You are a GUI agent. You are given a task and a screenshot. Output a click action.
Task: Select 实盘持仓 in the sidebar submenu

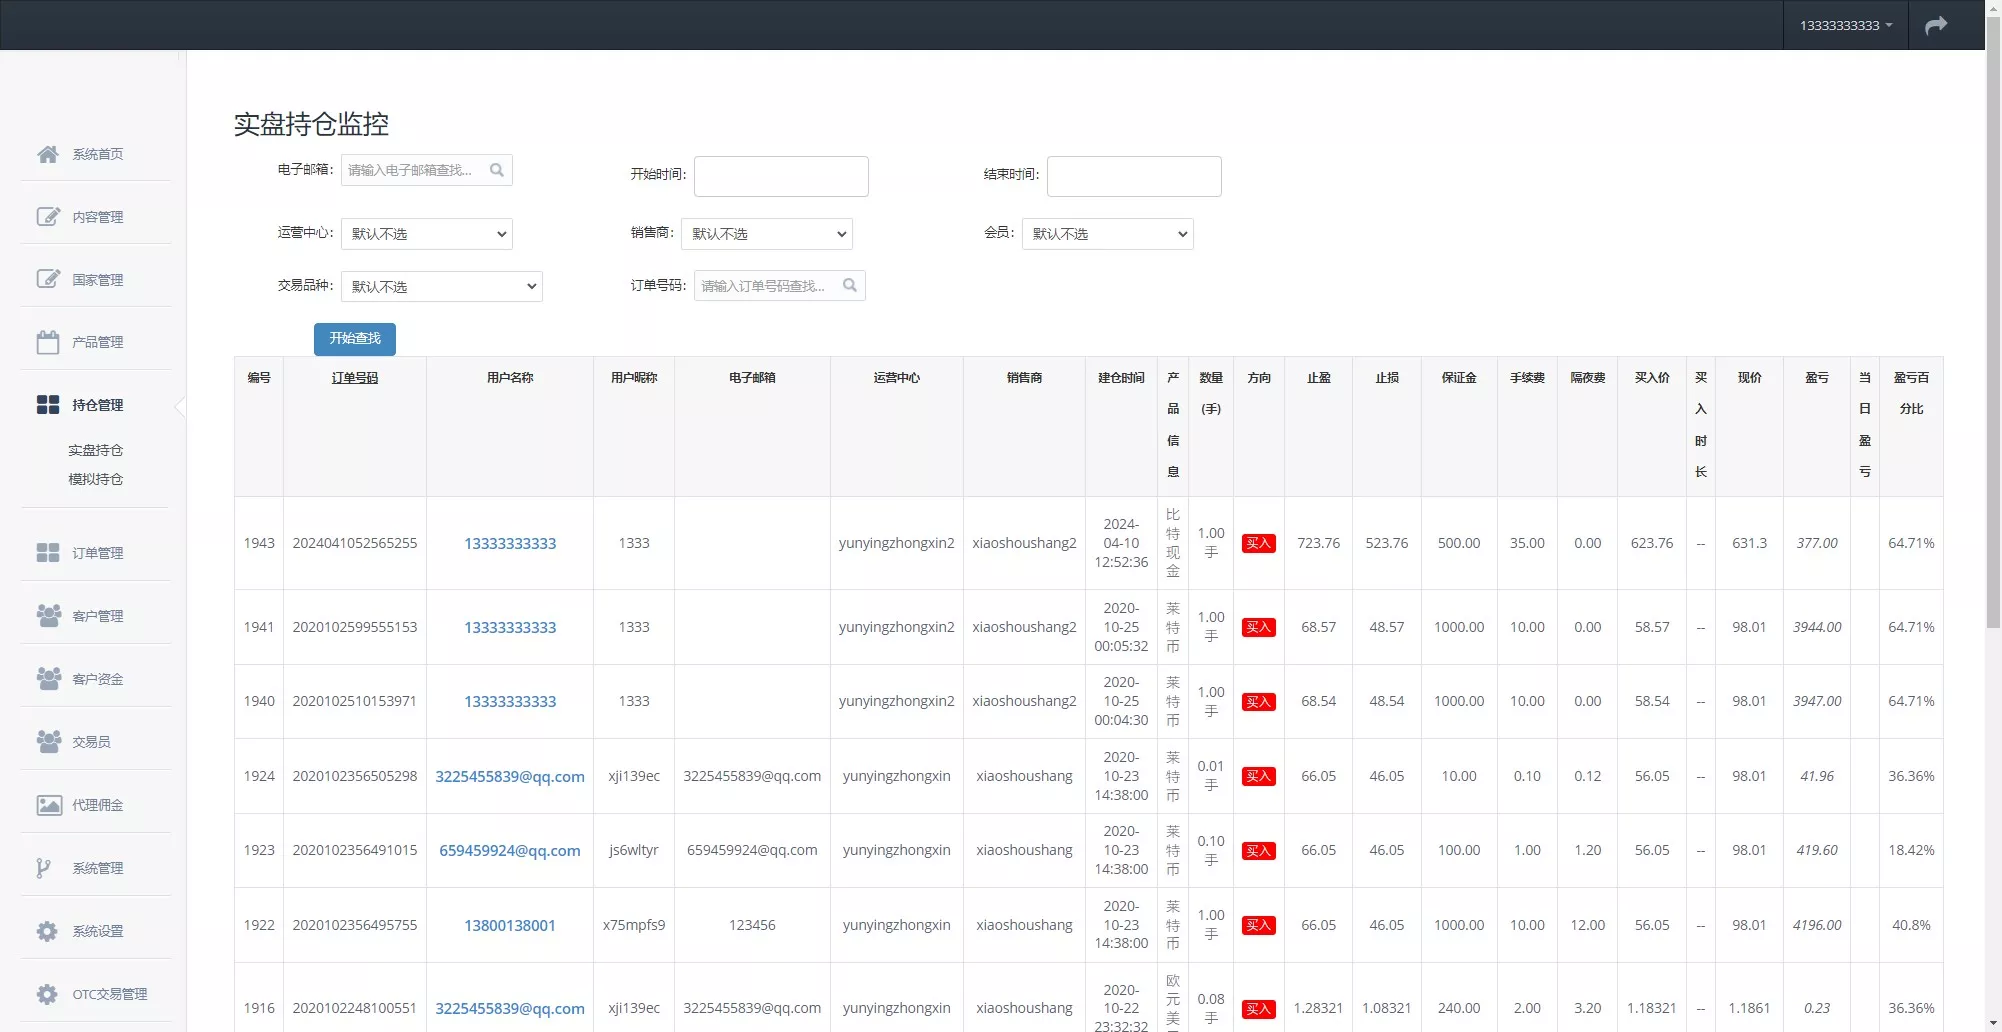coord(96,450)
